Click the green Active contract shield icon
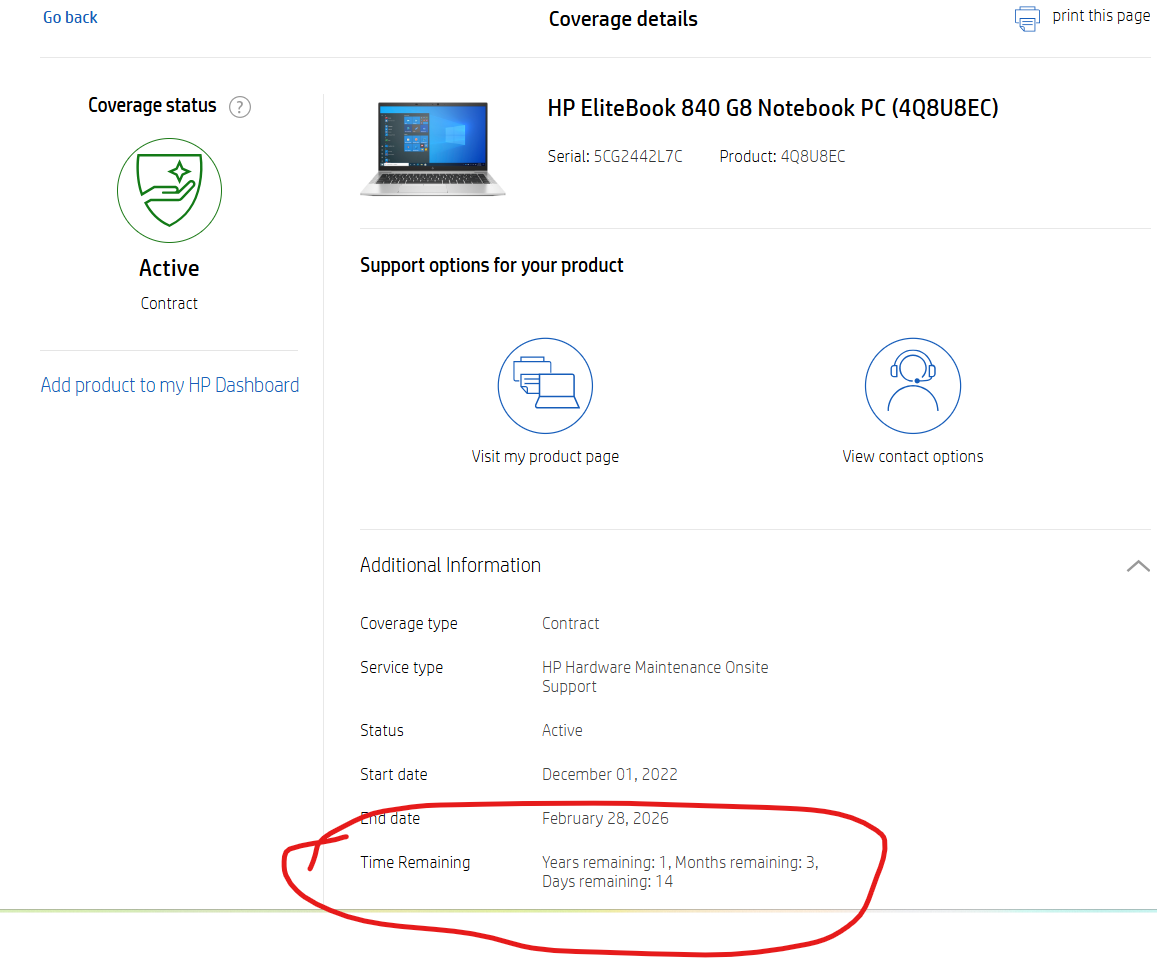The height and width of the screenshot is (959, 1157). tap(169, 190)
